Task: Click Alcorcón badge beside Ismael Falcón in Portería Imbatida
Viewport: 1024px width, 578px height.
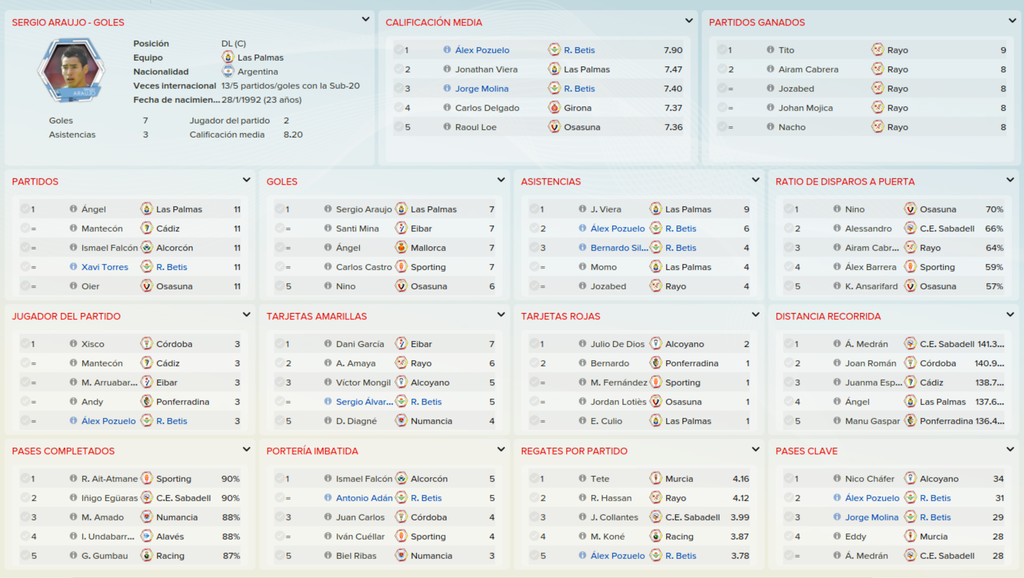Action: point(401,479)
